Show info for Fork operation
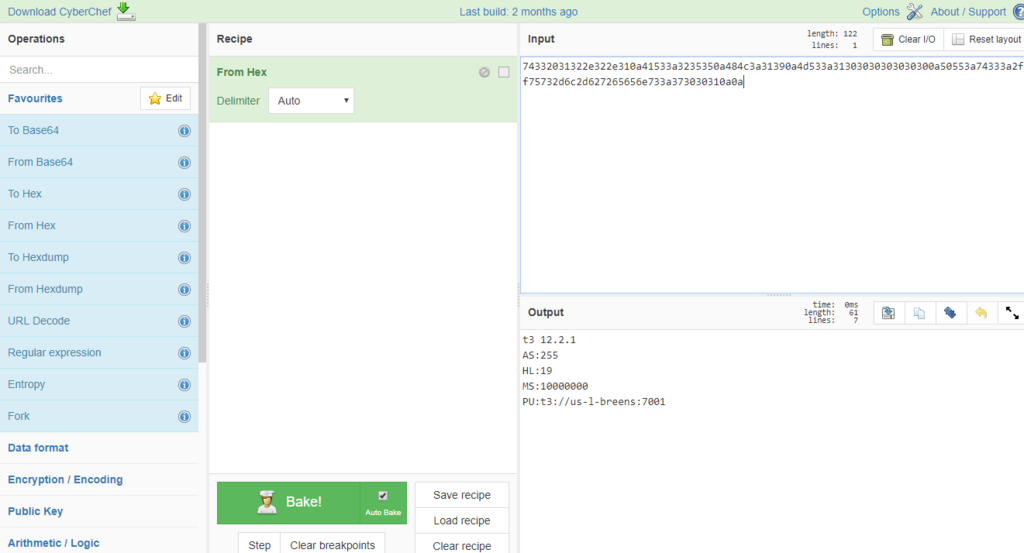The height and width of the screenshot is (553, 1024). [x=184, y=417]
